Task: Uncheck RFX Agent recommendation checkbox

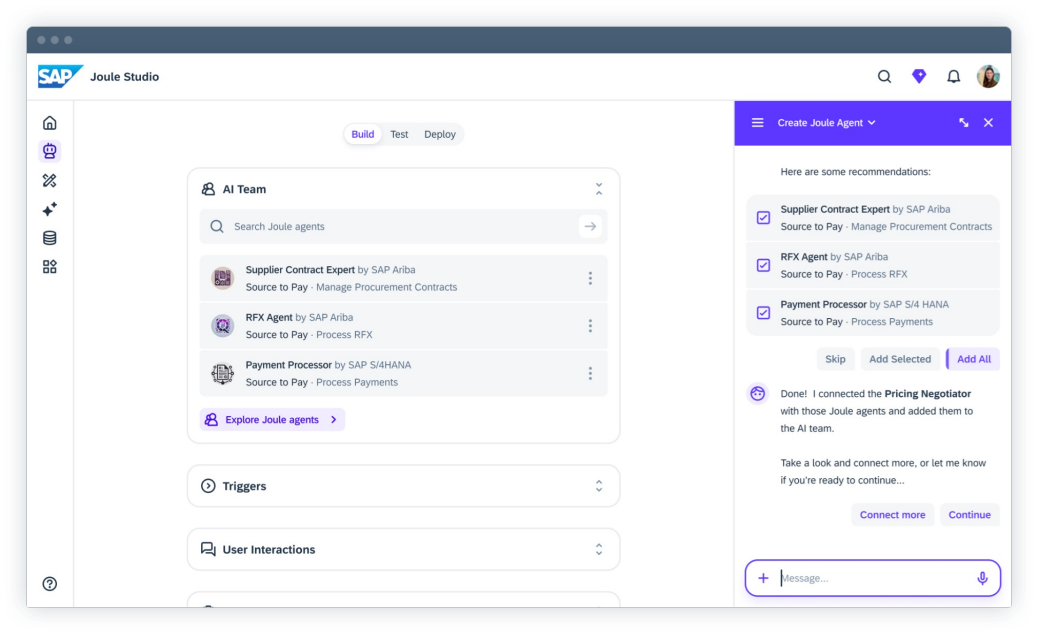Action: pos(763,265)
